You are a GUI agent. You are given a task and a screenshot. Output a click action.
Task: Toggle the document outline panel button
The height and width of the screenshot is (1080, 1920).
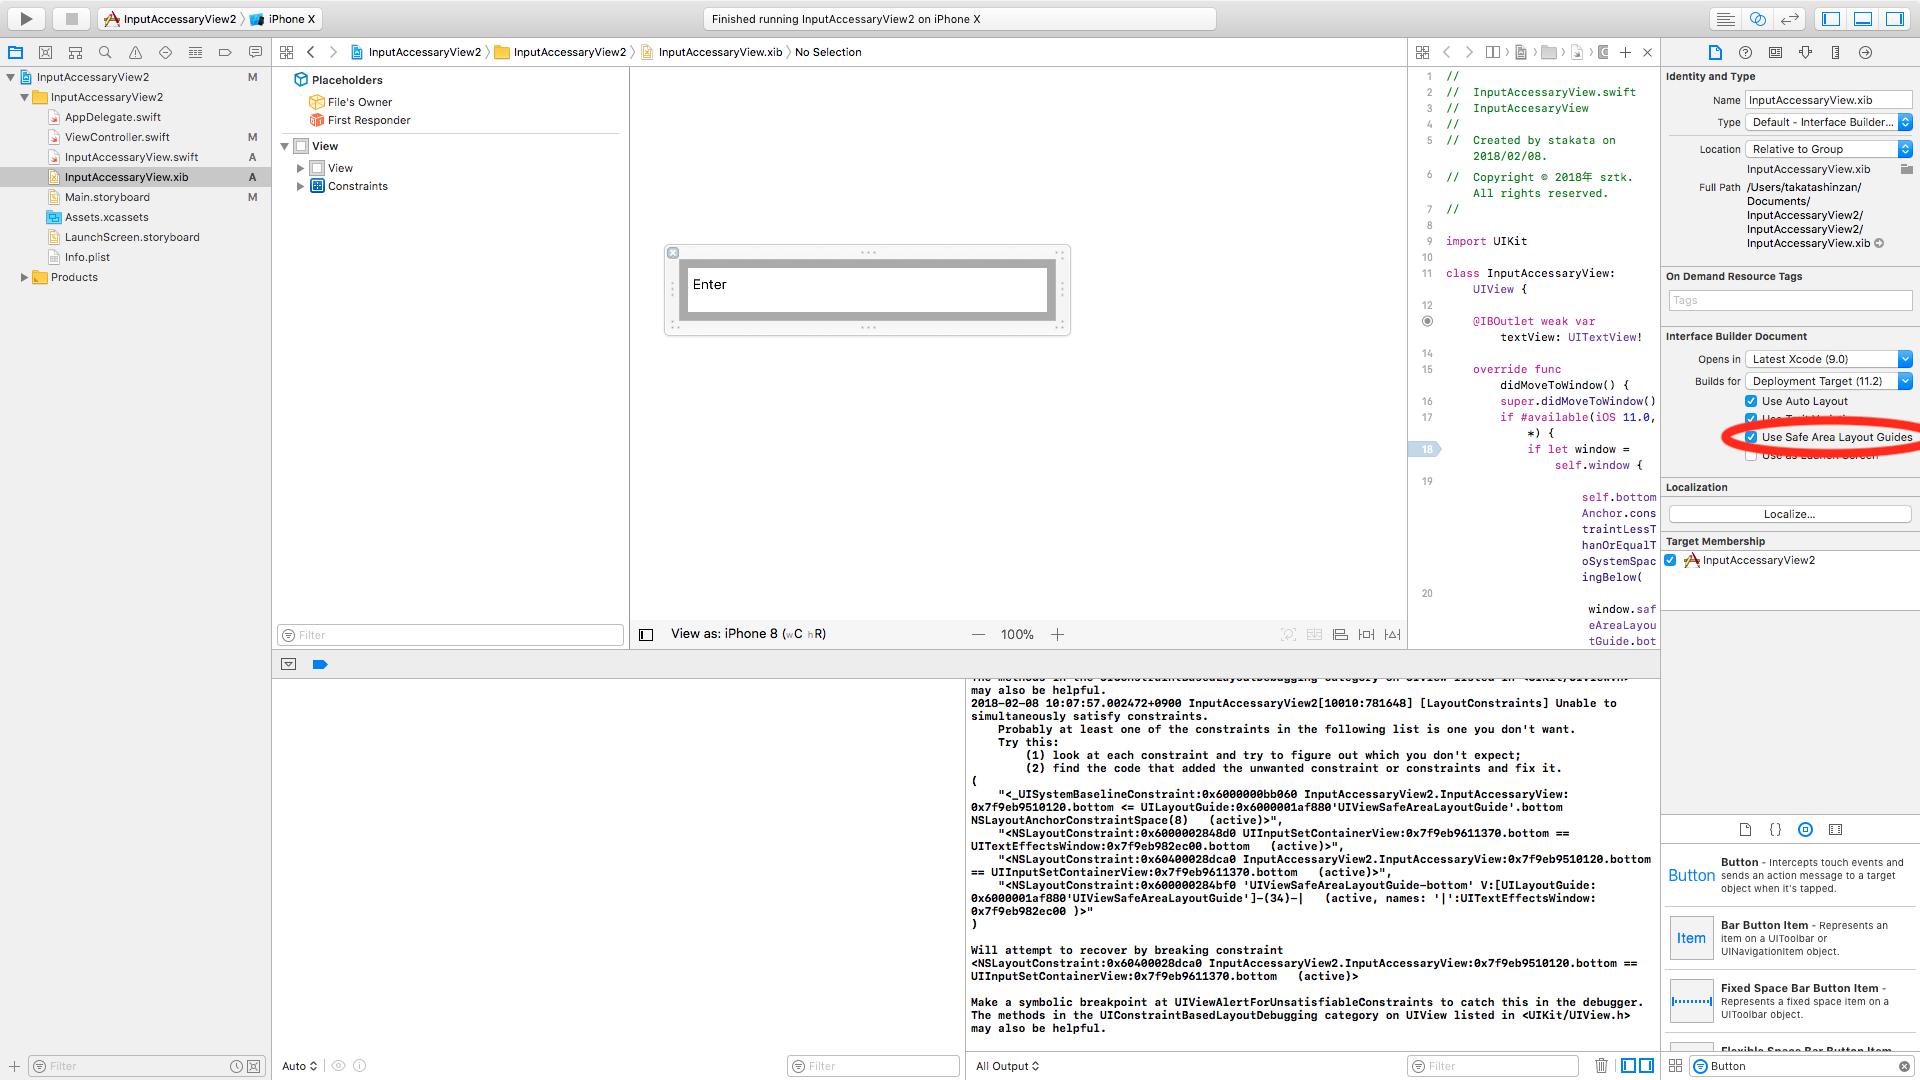646,634
